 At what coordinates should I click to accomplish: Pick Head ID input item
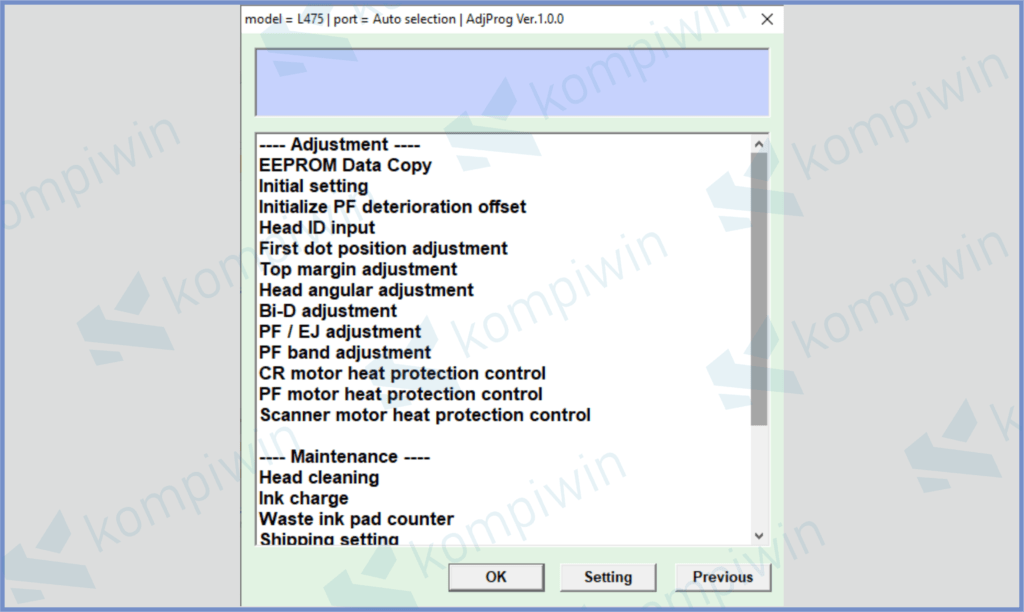point(317,228)
